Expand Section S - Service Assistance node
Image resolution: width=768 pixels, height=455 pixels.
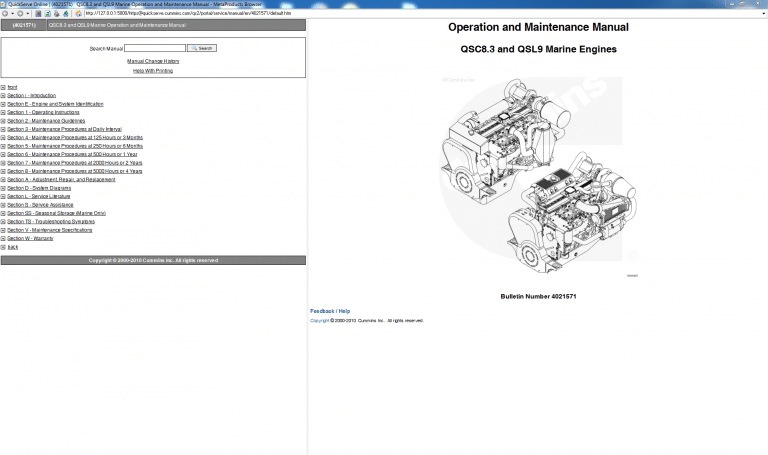(x=3, y=205)
